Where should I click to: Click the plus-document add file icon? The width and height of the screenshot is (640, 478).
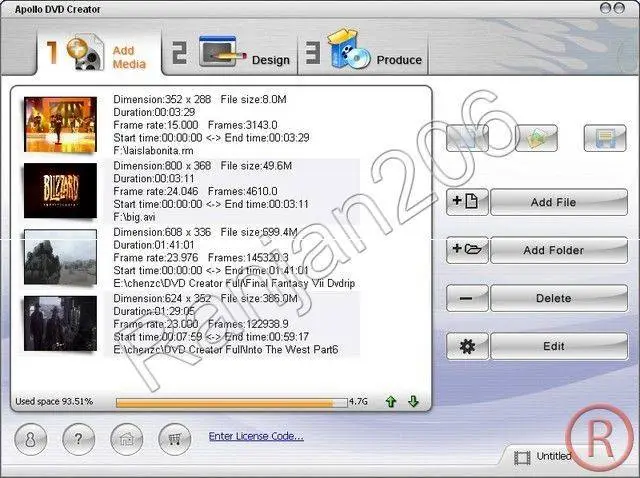click(x=467, y=202)
